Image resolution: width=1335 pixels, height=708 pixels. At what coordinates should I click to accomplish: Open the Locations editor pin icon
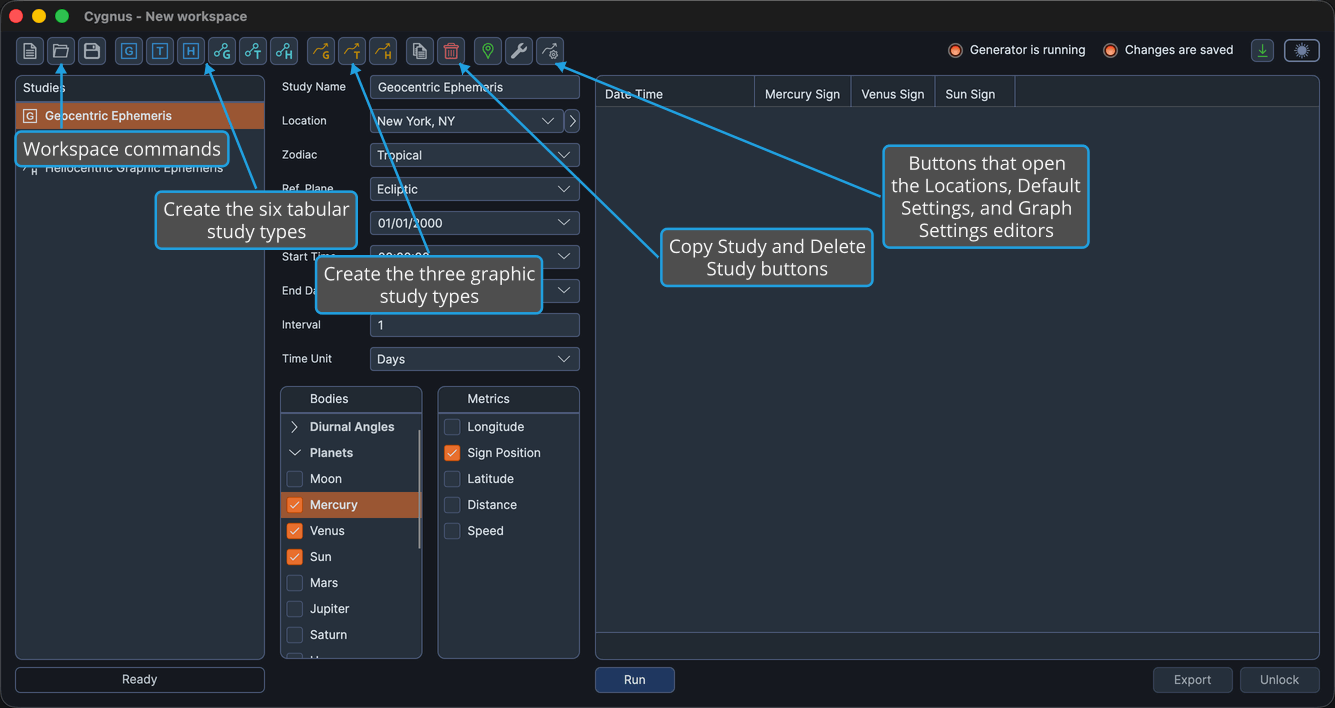[x=488, y=51]
